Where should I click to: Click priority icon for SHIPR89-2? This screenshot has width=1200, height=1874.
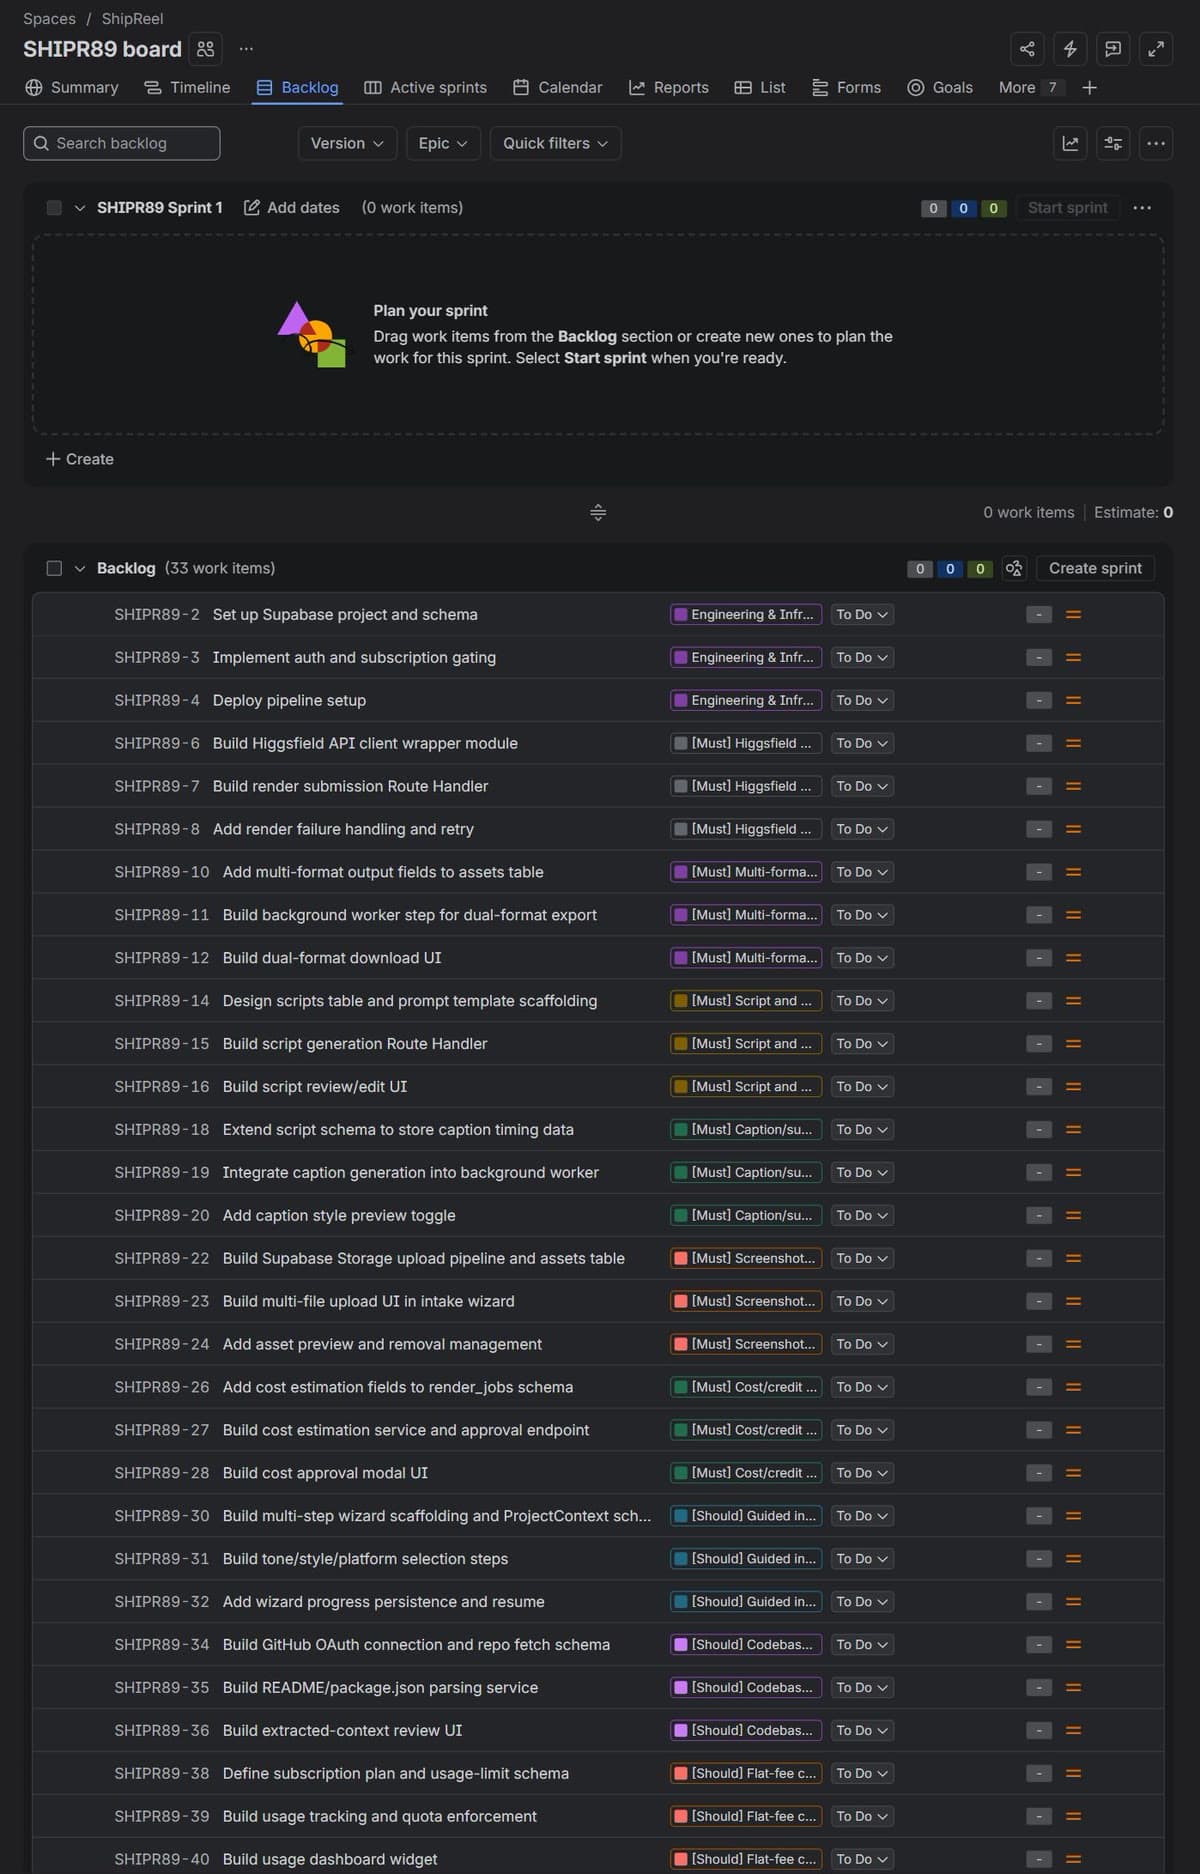(1073, 615)
